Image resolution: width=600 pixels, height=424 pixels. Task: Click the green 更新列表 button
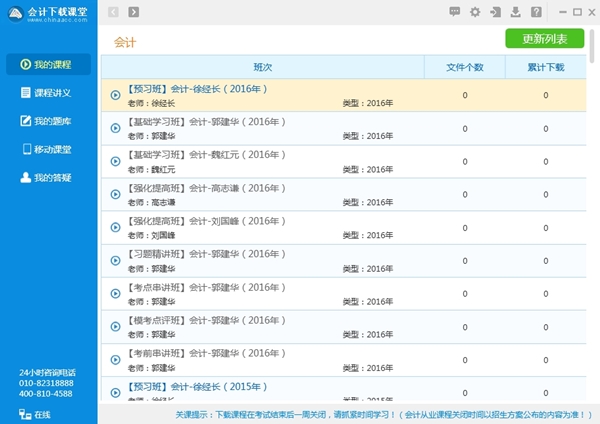pyautogui.click(x=545, y=39)
